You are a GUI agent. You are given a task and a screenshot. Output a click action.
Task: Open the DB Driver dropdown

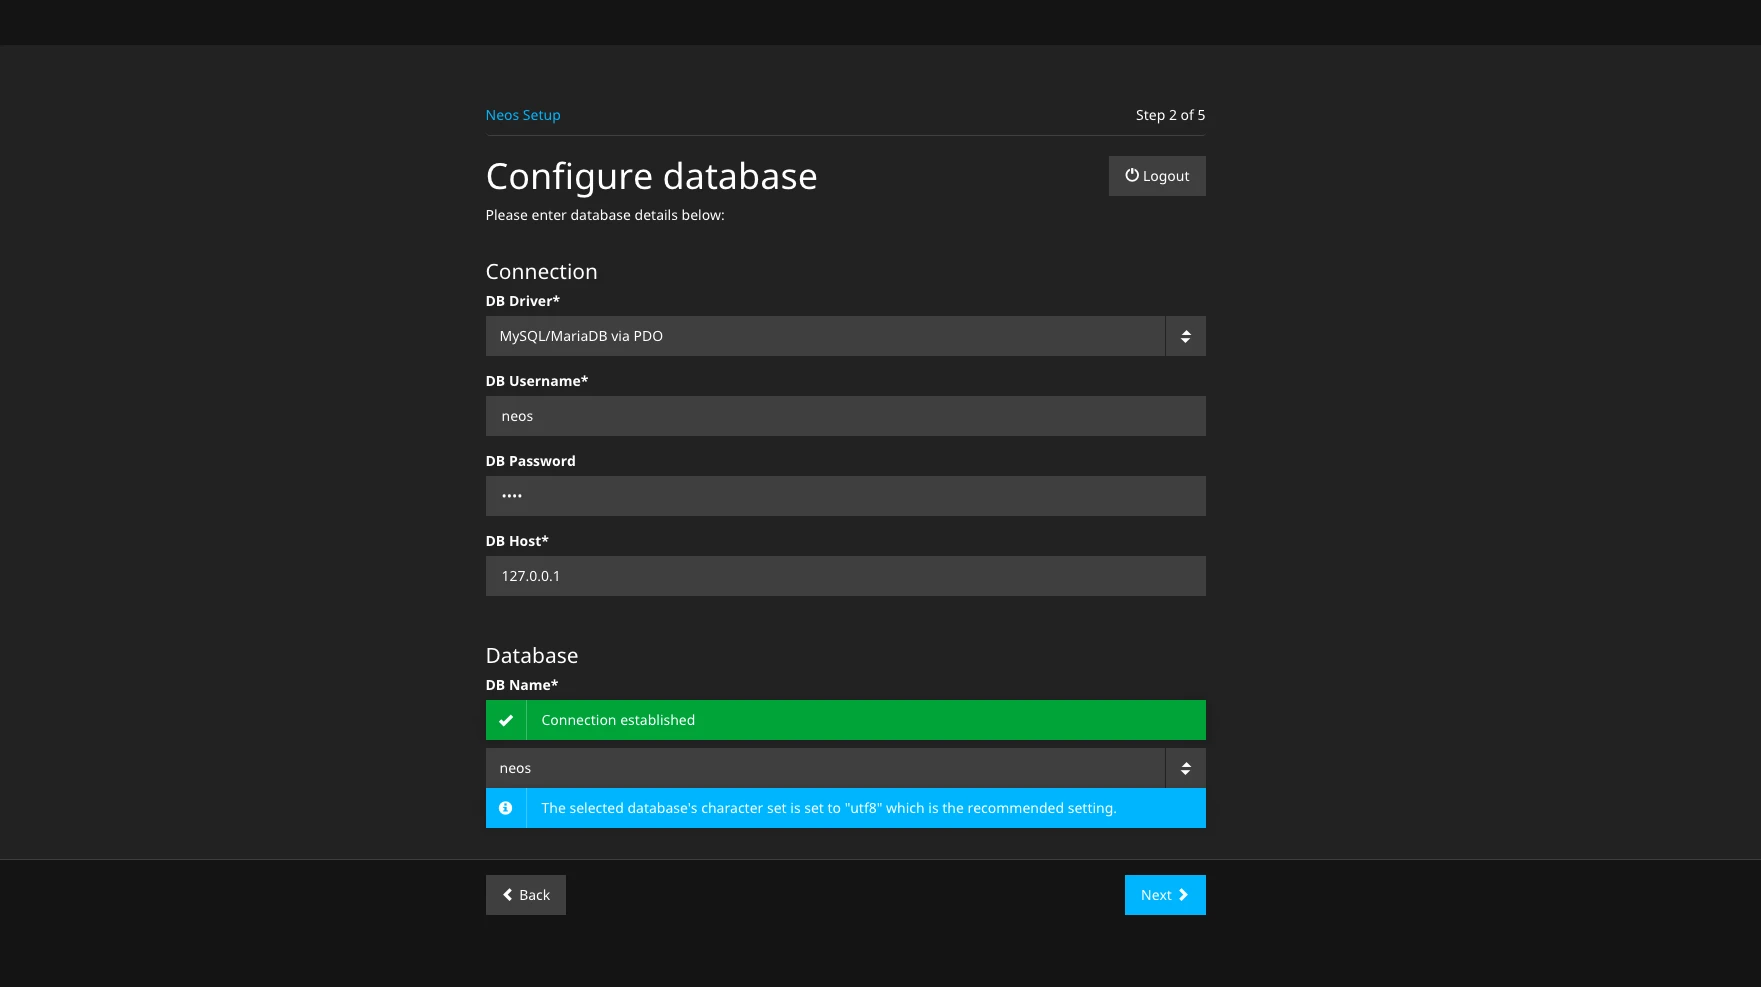tap(845, 336)
